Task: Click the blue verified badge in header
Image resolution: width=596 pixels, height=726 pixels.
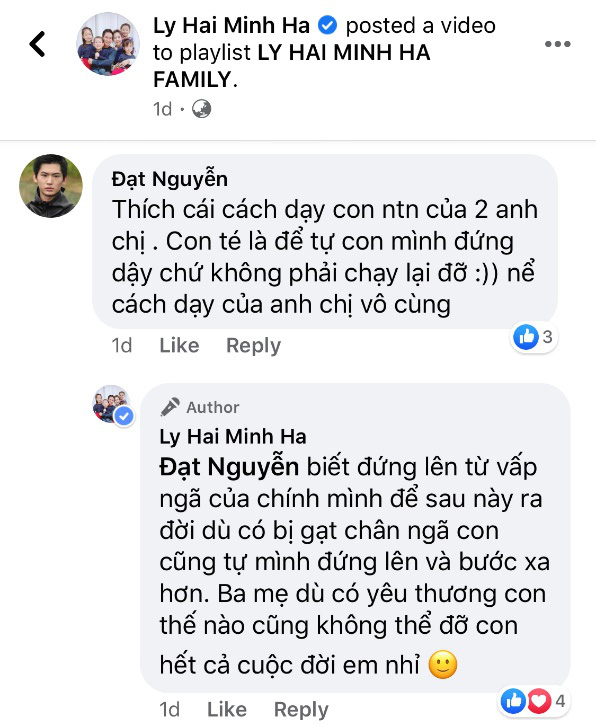Action: (x=328, y=25)
